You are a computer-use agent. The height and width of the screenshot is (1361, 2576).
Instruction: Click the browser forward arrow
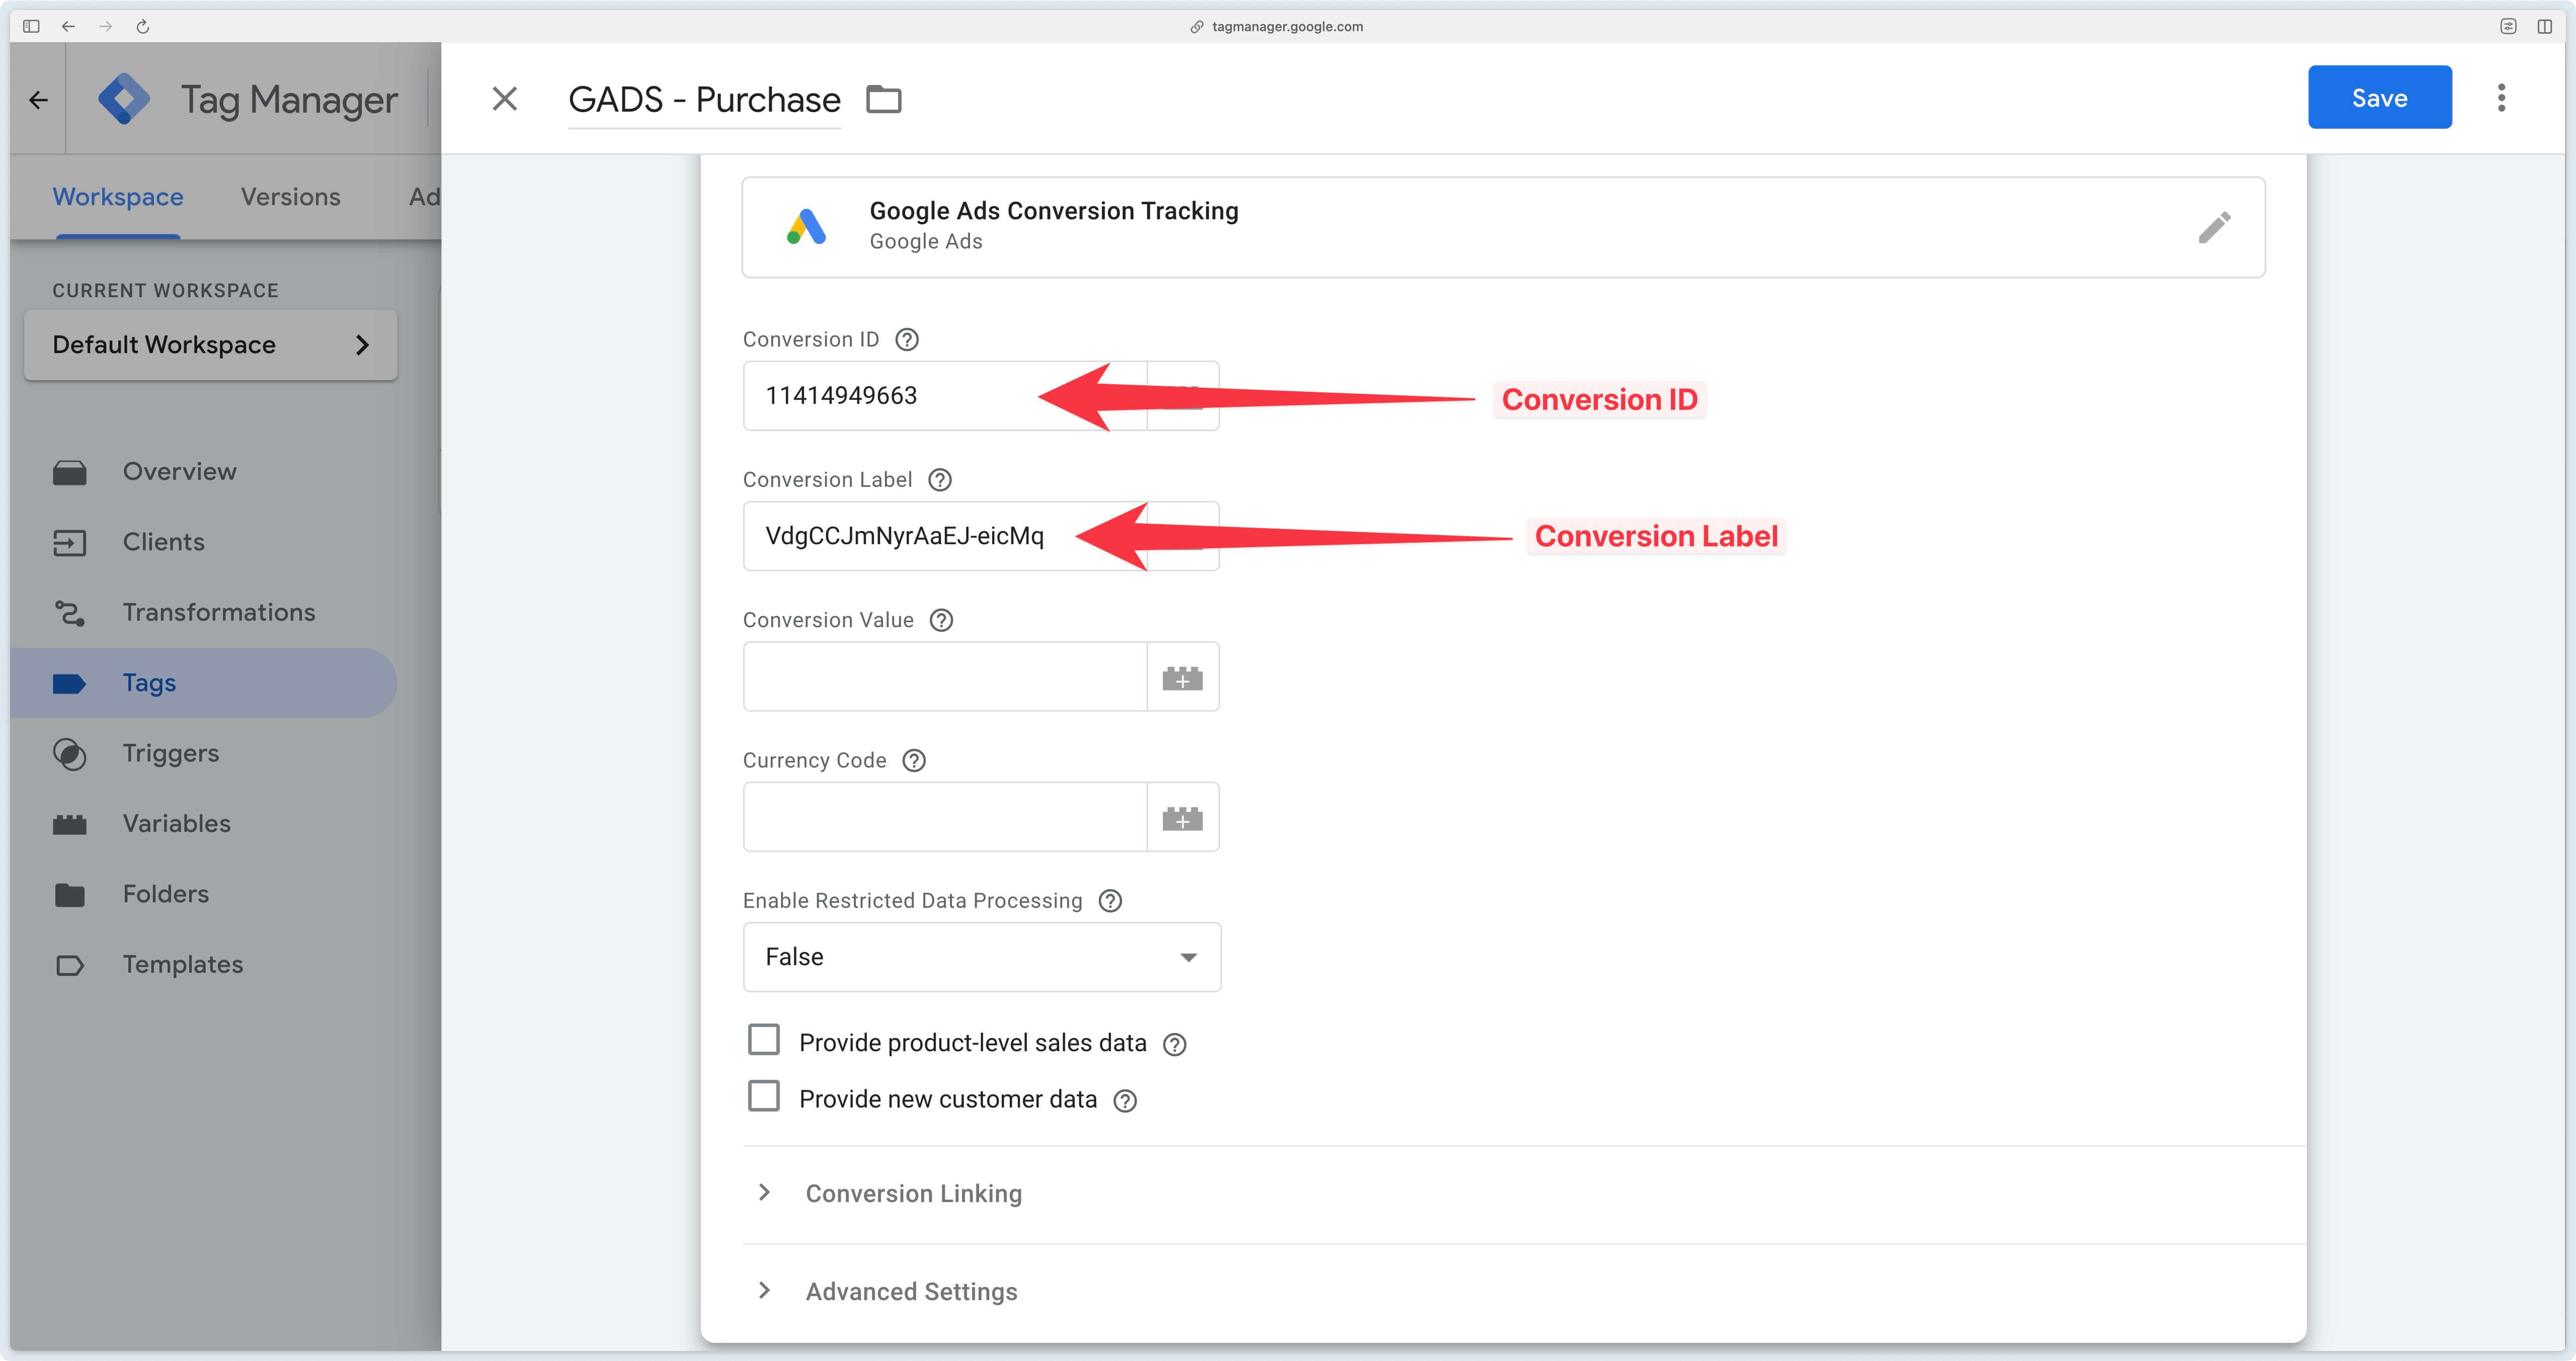coord(105,26)
